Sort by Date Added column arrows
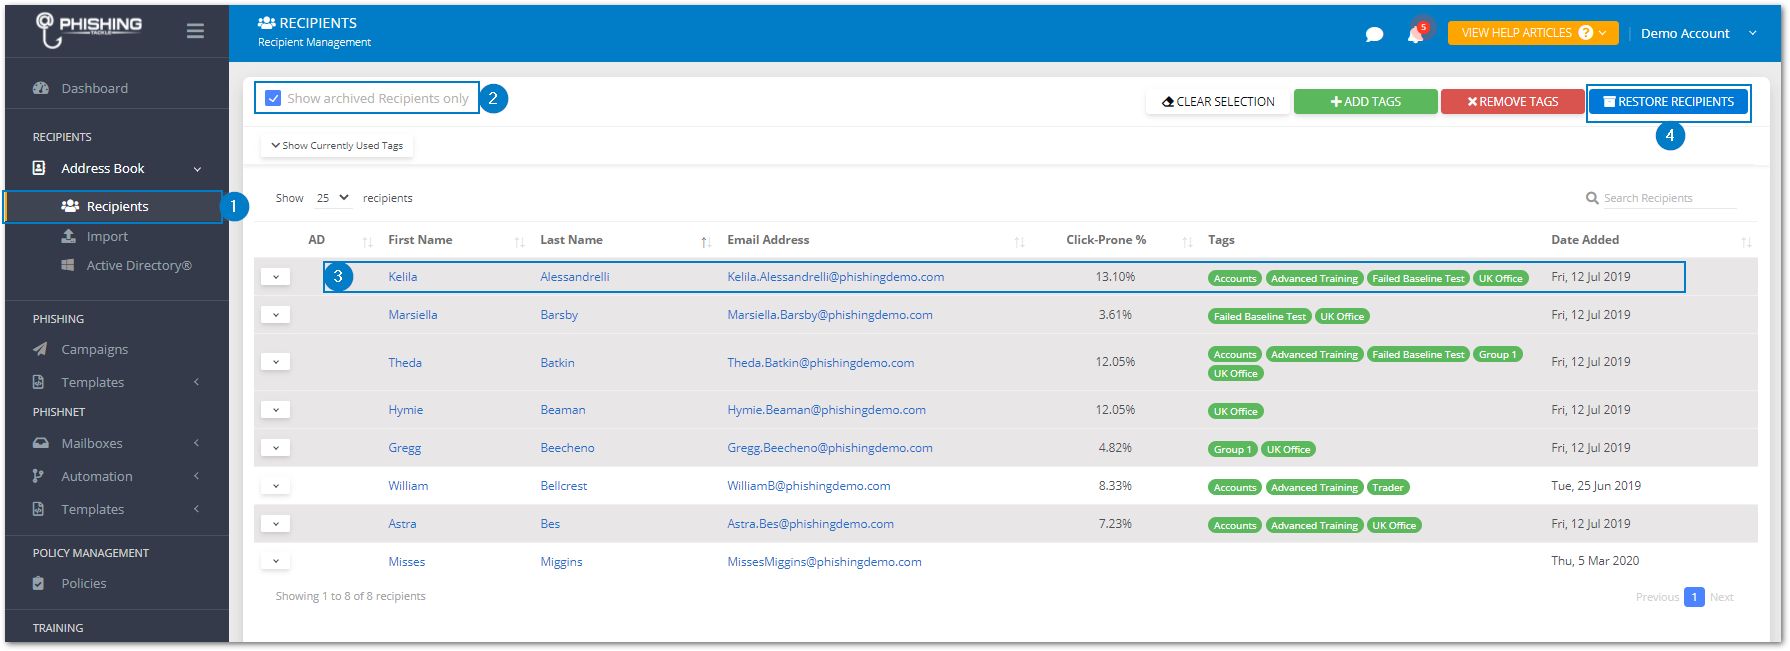Image resolution: width=1790 pixels, height=651 pixels. pyautogui.click(x=1746, y=241)
